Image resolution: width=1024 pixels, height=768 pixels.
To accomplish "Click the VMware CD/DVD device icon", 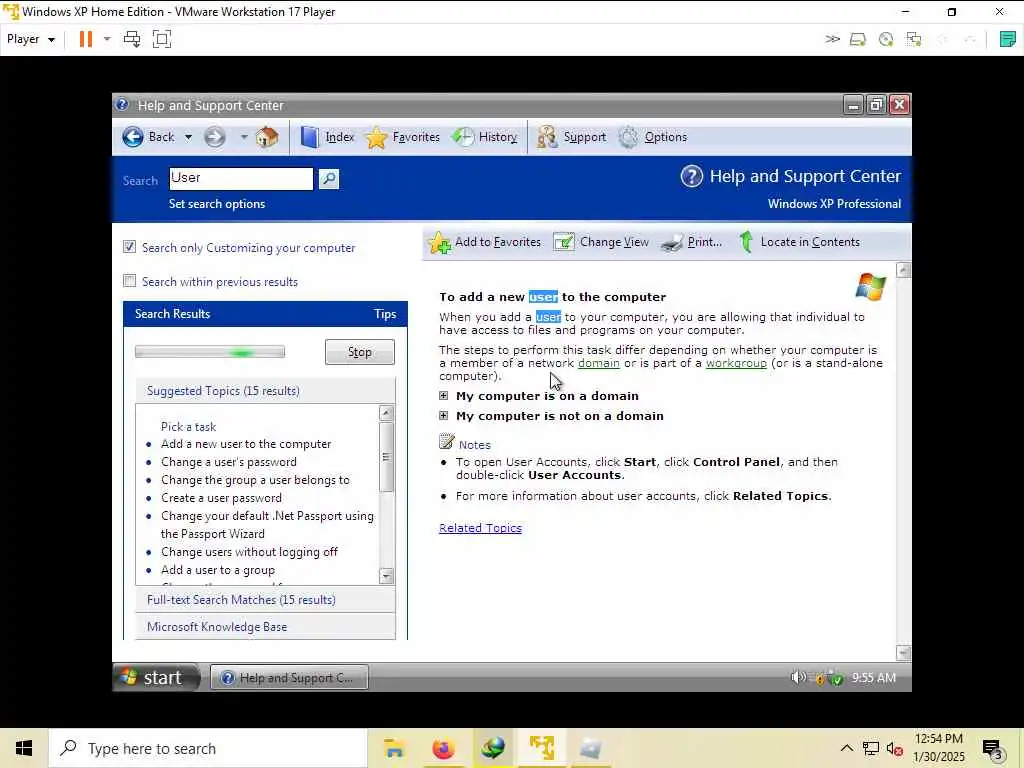I will point(886,40).
